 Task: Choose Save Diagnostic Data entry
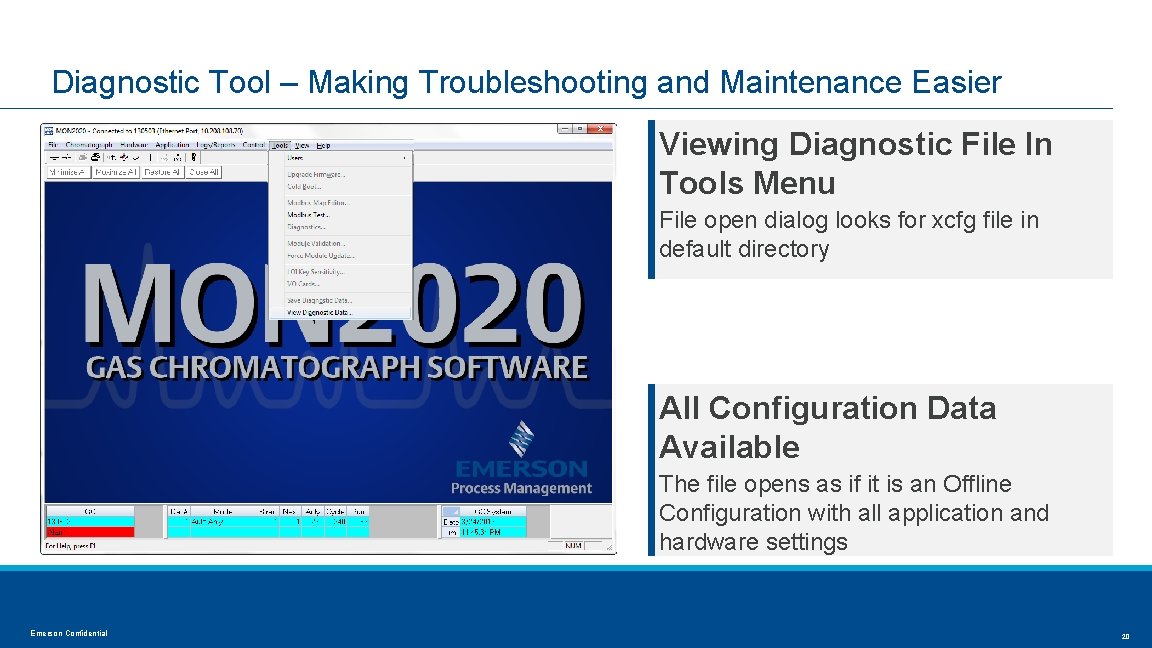click(340, 300)
